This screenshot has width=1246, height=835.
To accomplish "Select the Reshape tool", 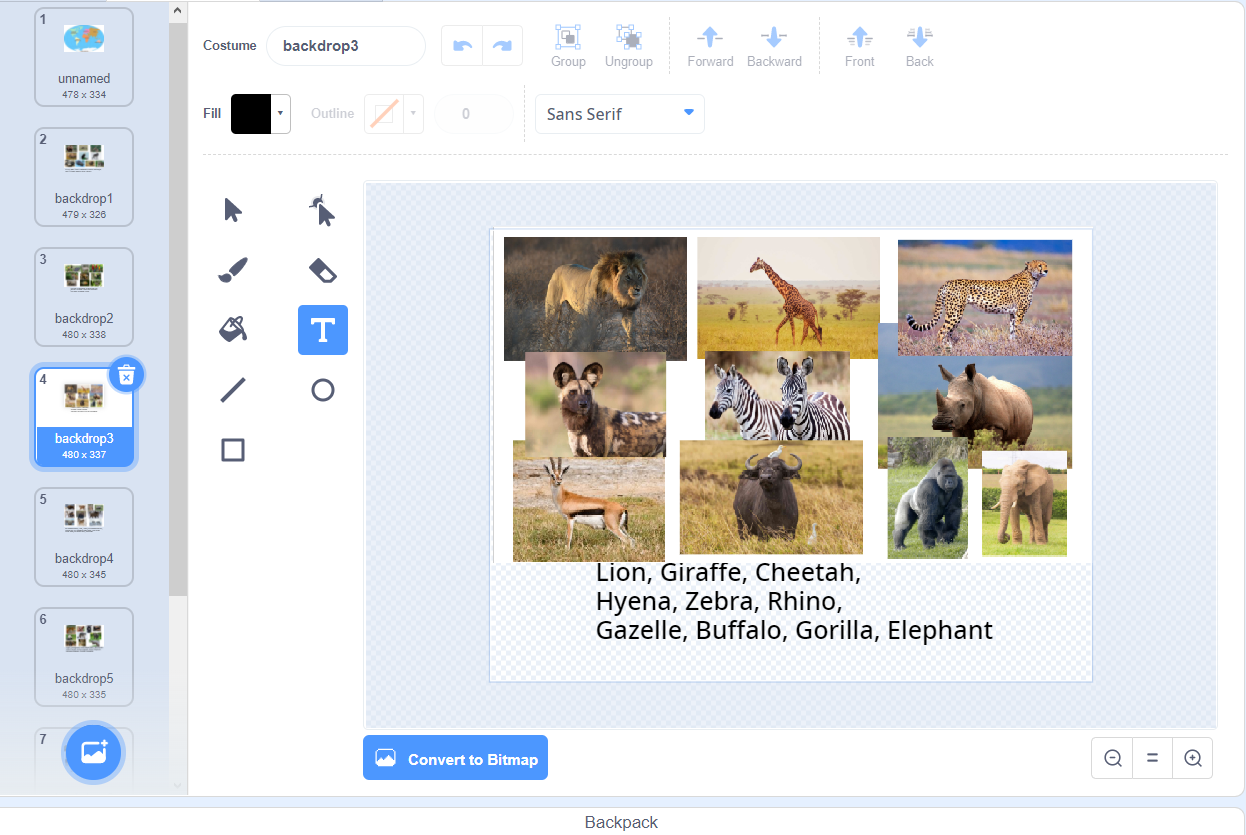I will tap(322, 210).
